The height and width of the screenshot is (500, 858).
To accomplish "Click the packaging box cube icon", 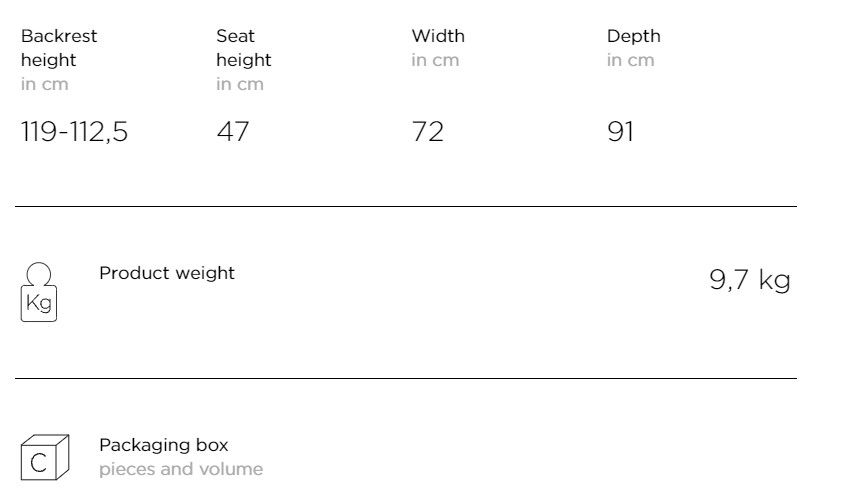I will pos(45,457).
